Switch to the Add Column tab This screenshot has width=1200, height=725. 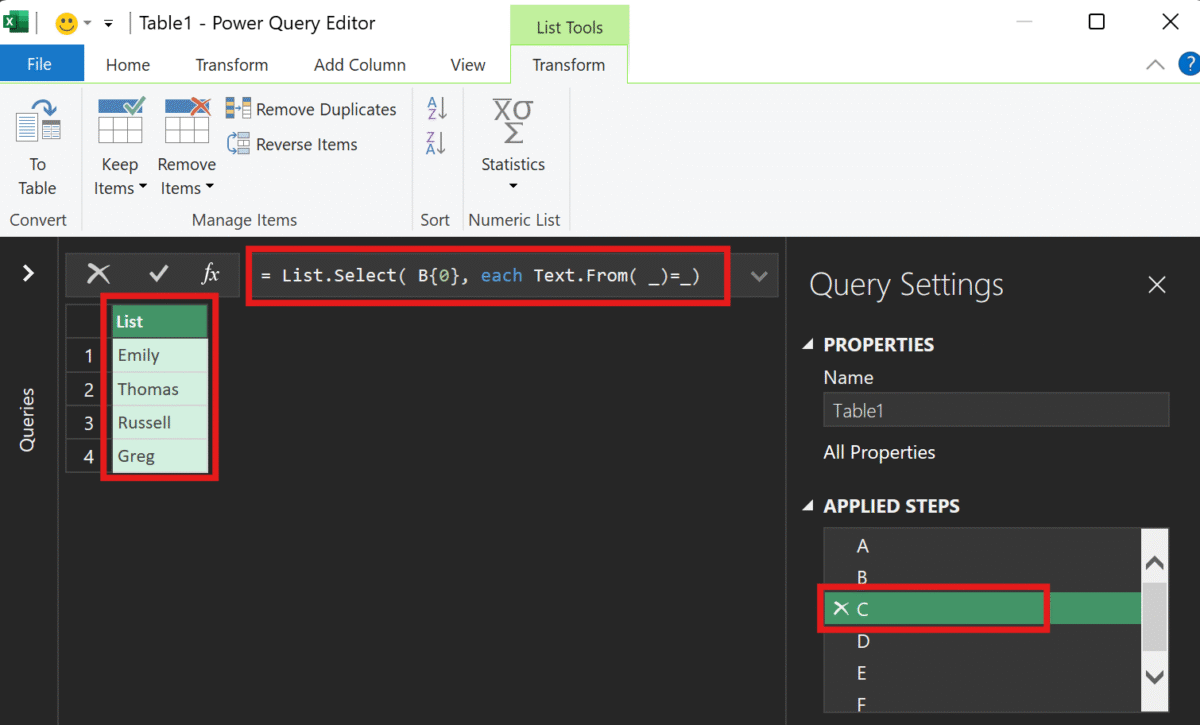pos(359,65)
